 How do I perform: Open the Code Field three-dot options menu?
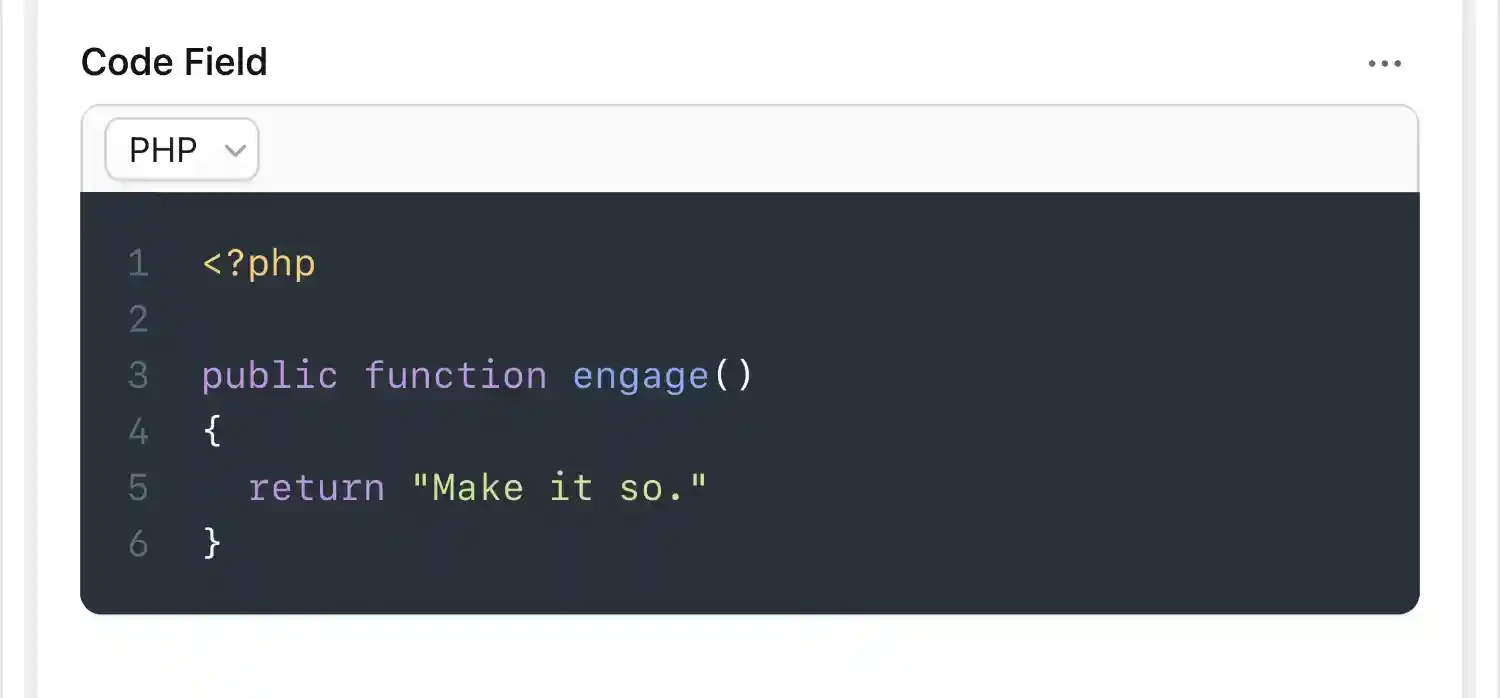(1384, 64)
